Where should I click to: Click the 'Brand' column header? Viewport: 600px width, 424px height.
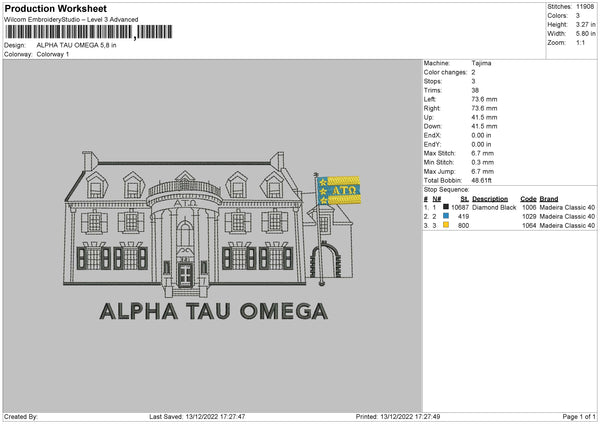[549, 199]
